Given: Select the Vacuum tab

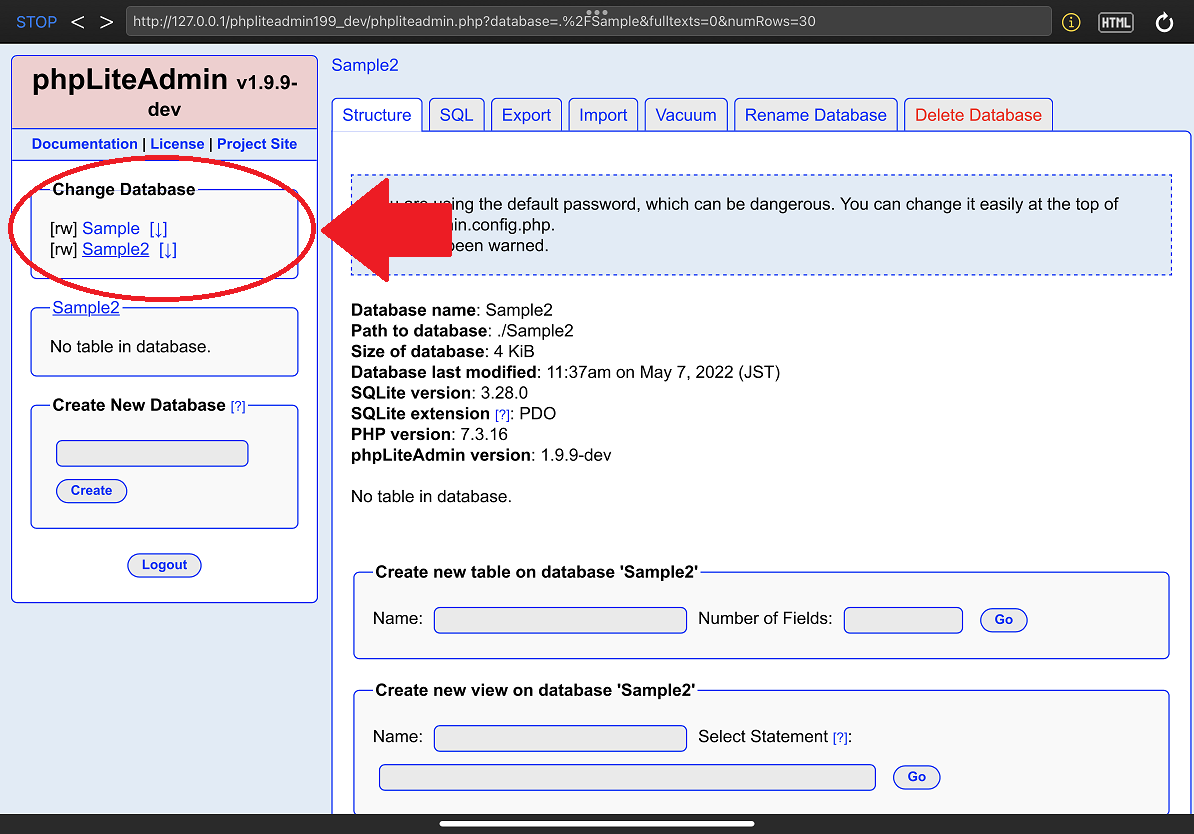Looking at the screenshot, I should tap(686, 115).
